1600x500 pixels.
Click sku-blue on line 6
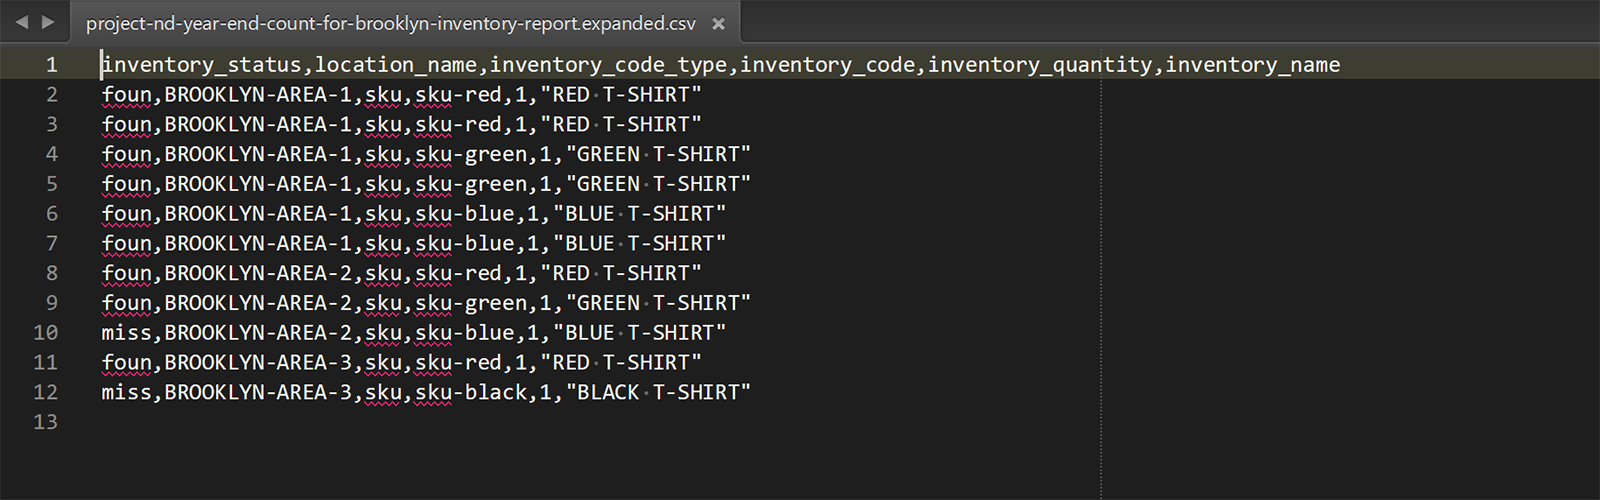click(465, 214)
